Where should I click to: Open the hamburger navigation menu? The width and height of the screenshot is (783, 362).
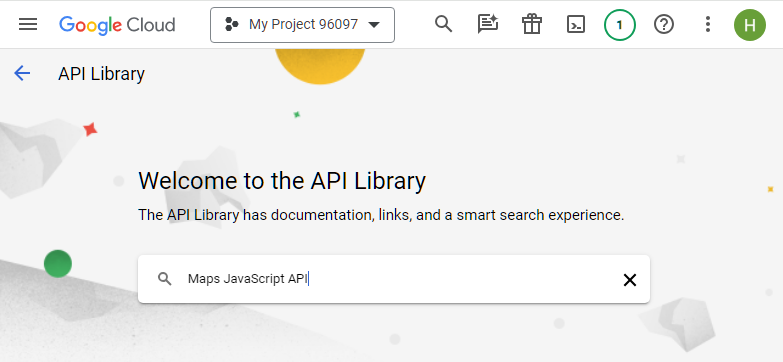coord(28,24)
